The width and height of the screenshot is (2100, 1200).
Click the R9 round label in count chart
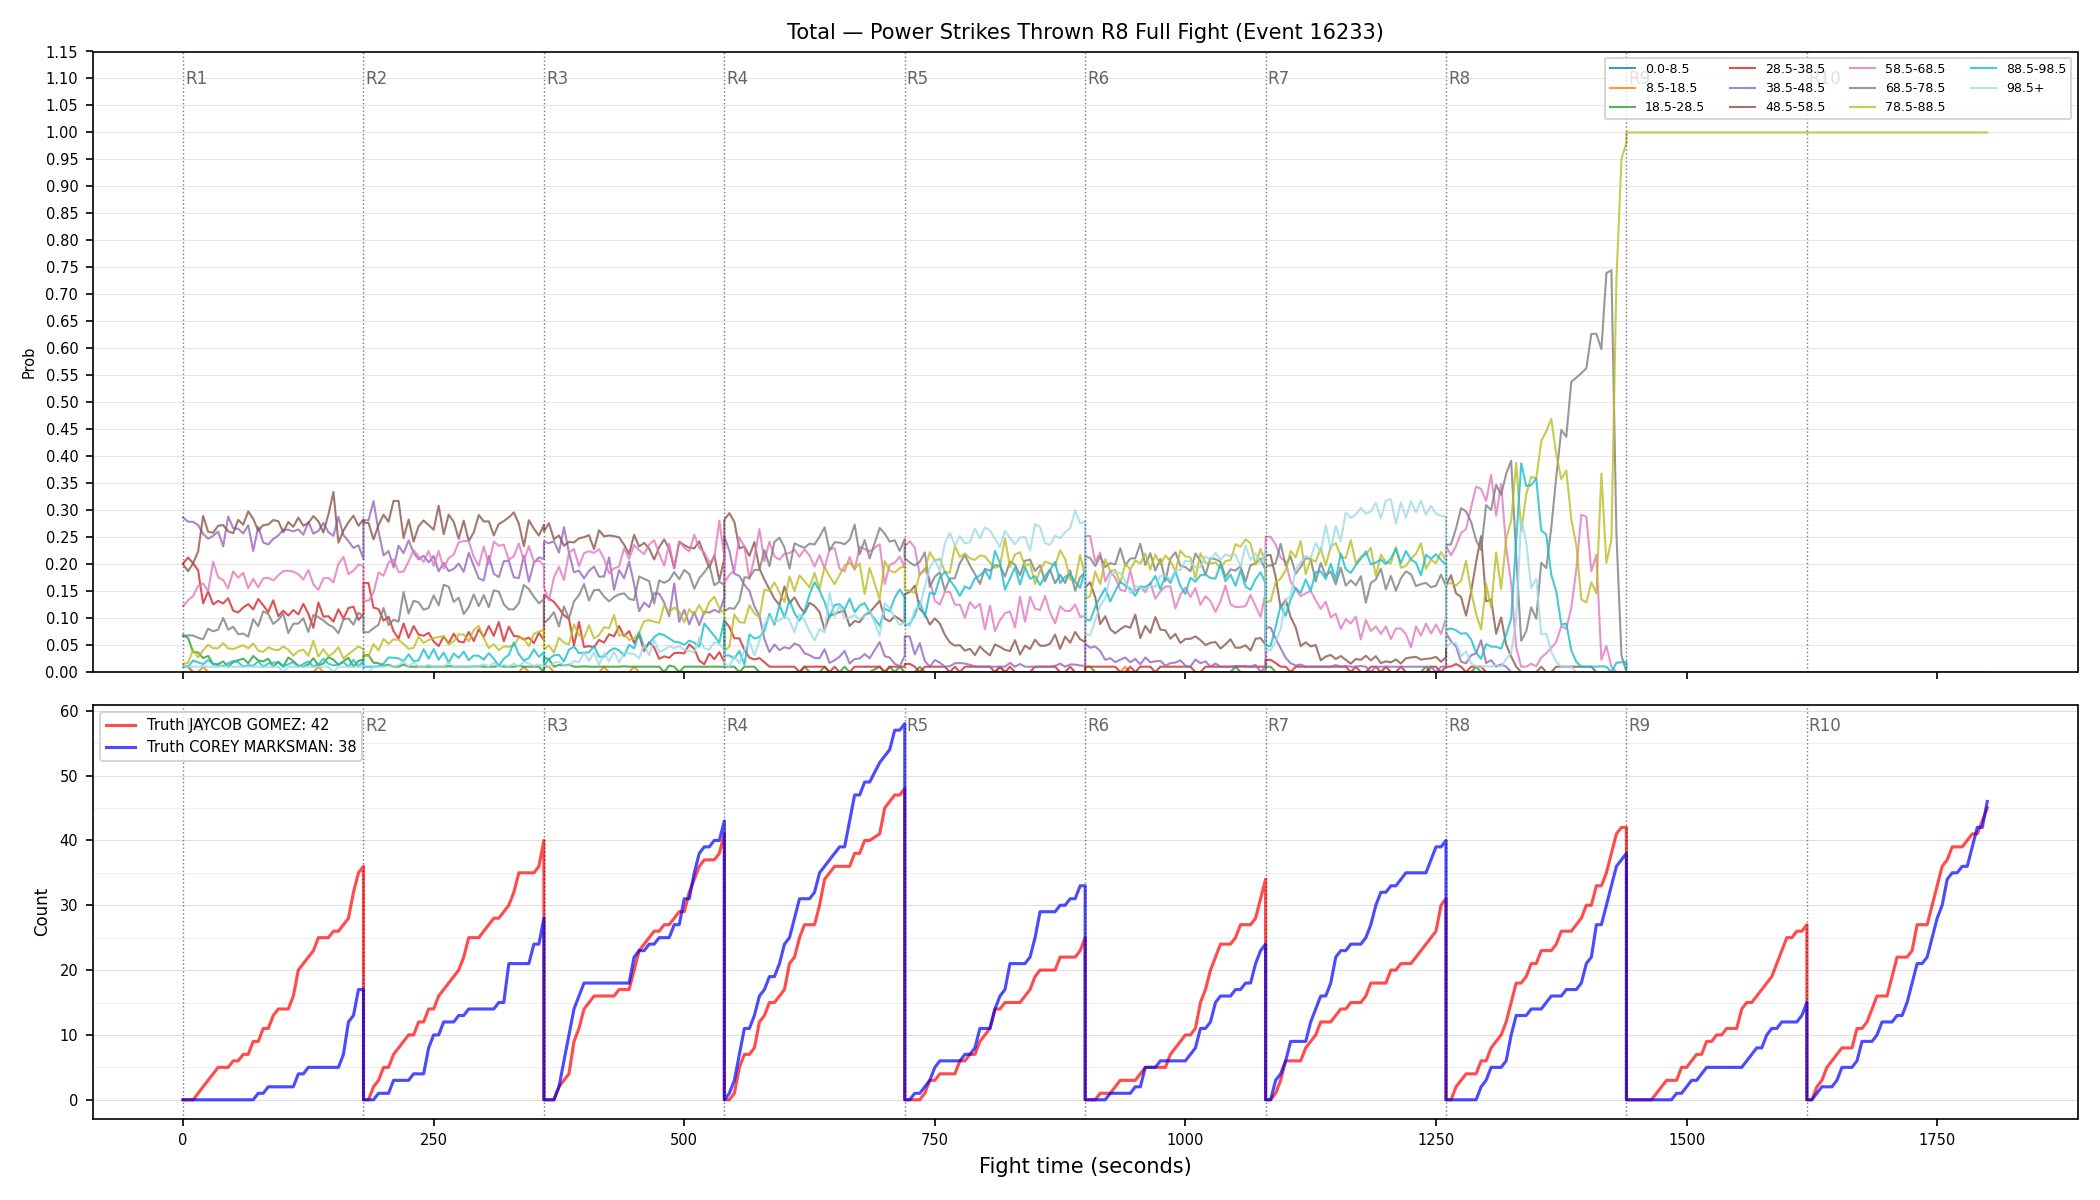click(x=1639, y=725)
